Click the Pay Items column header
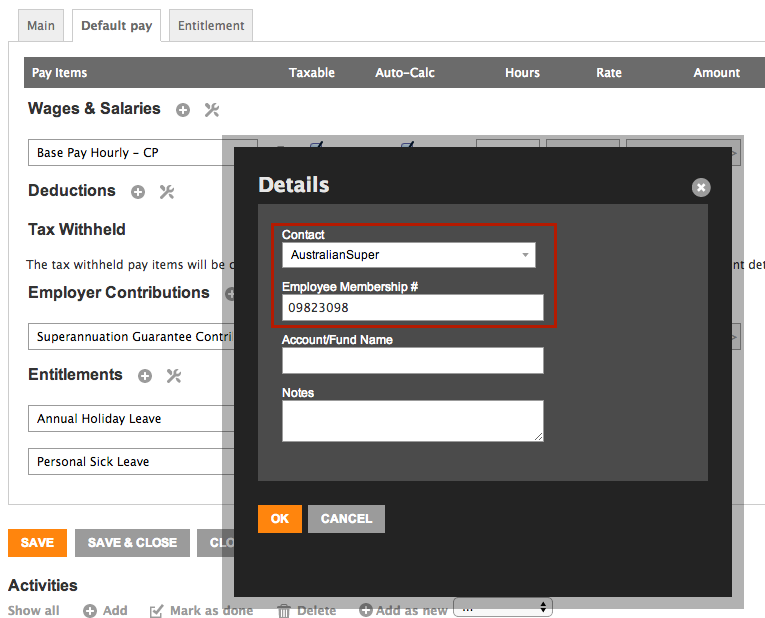This screenshot has height=618, width=765. coord(60,73)
